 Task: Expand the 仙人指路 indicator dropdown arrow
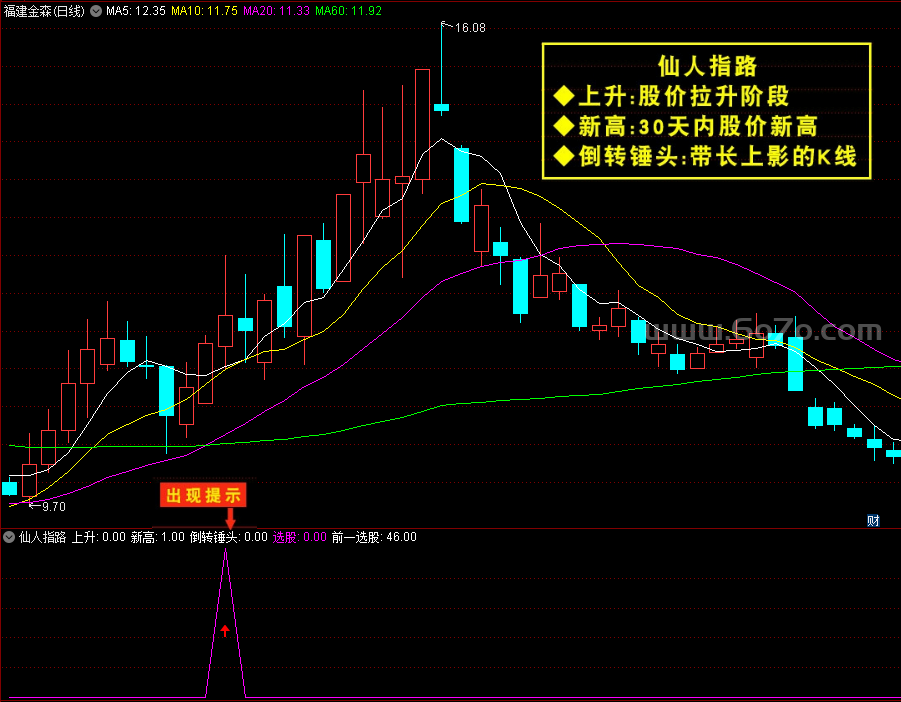click(9, 537)
